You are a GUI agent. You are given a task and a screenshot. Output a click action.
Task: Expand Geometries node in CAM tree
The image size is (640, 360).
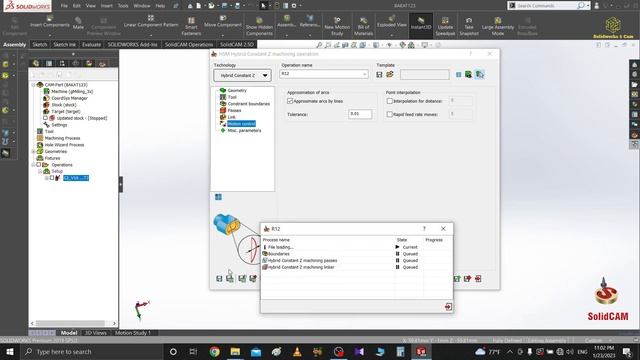tap(33, 151)
